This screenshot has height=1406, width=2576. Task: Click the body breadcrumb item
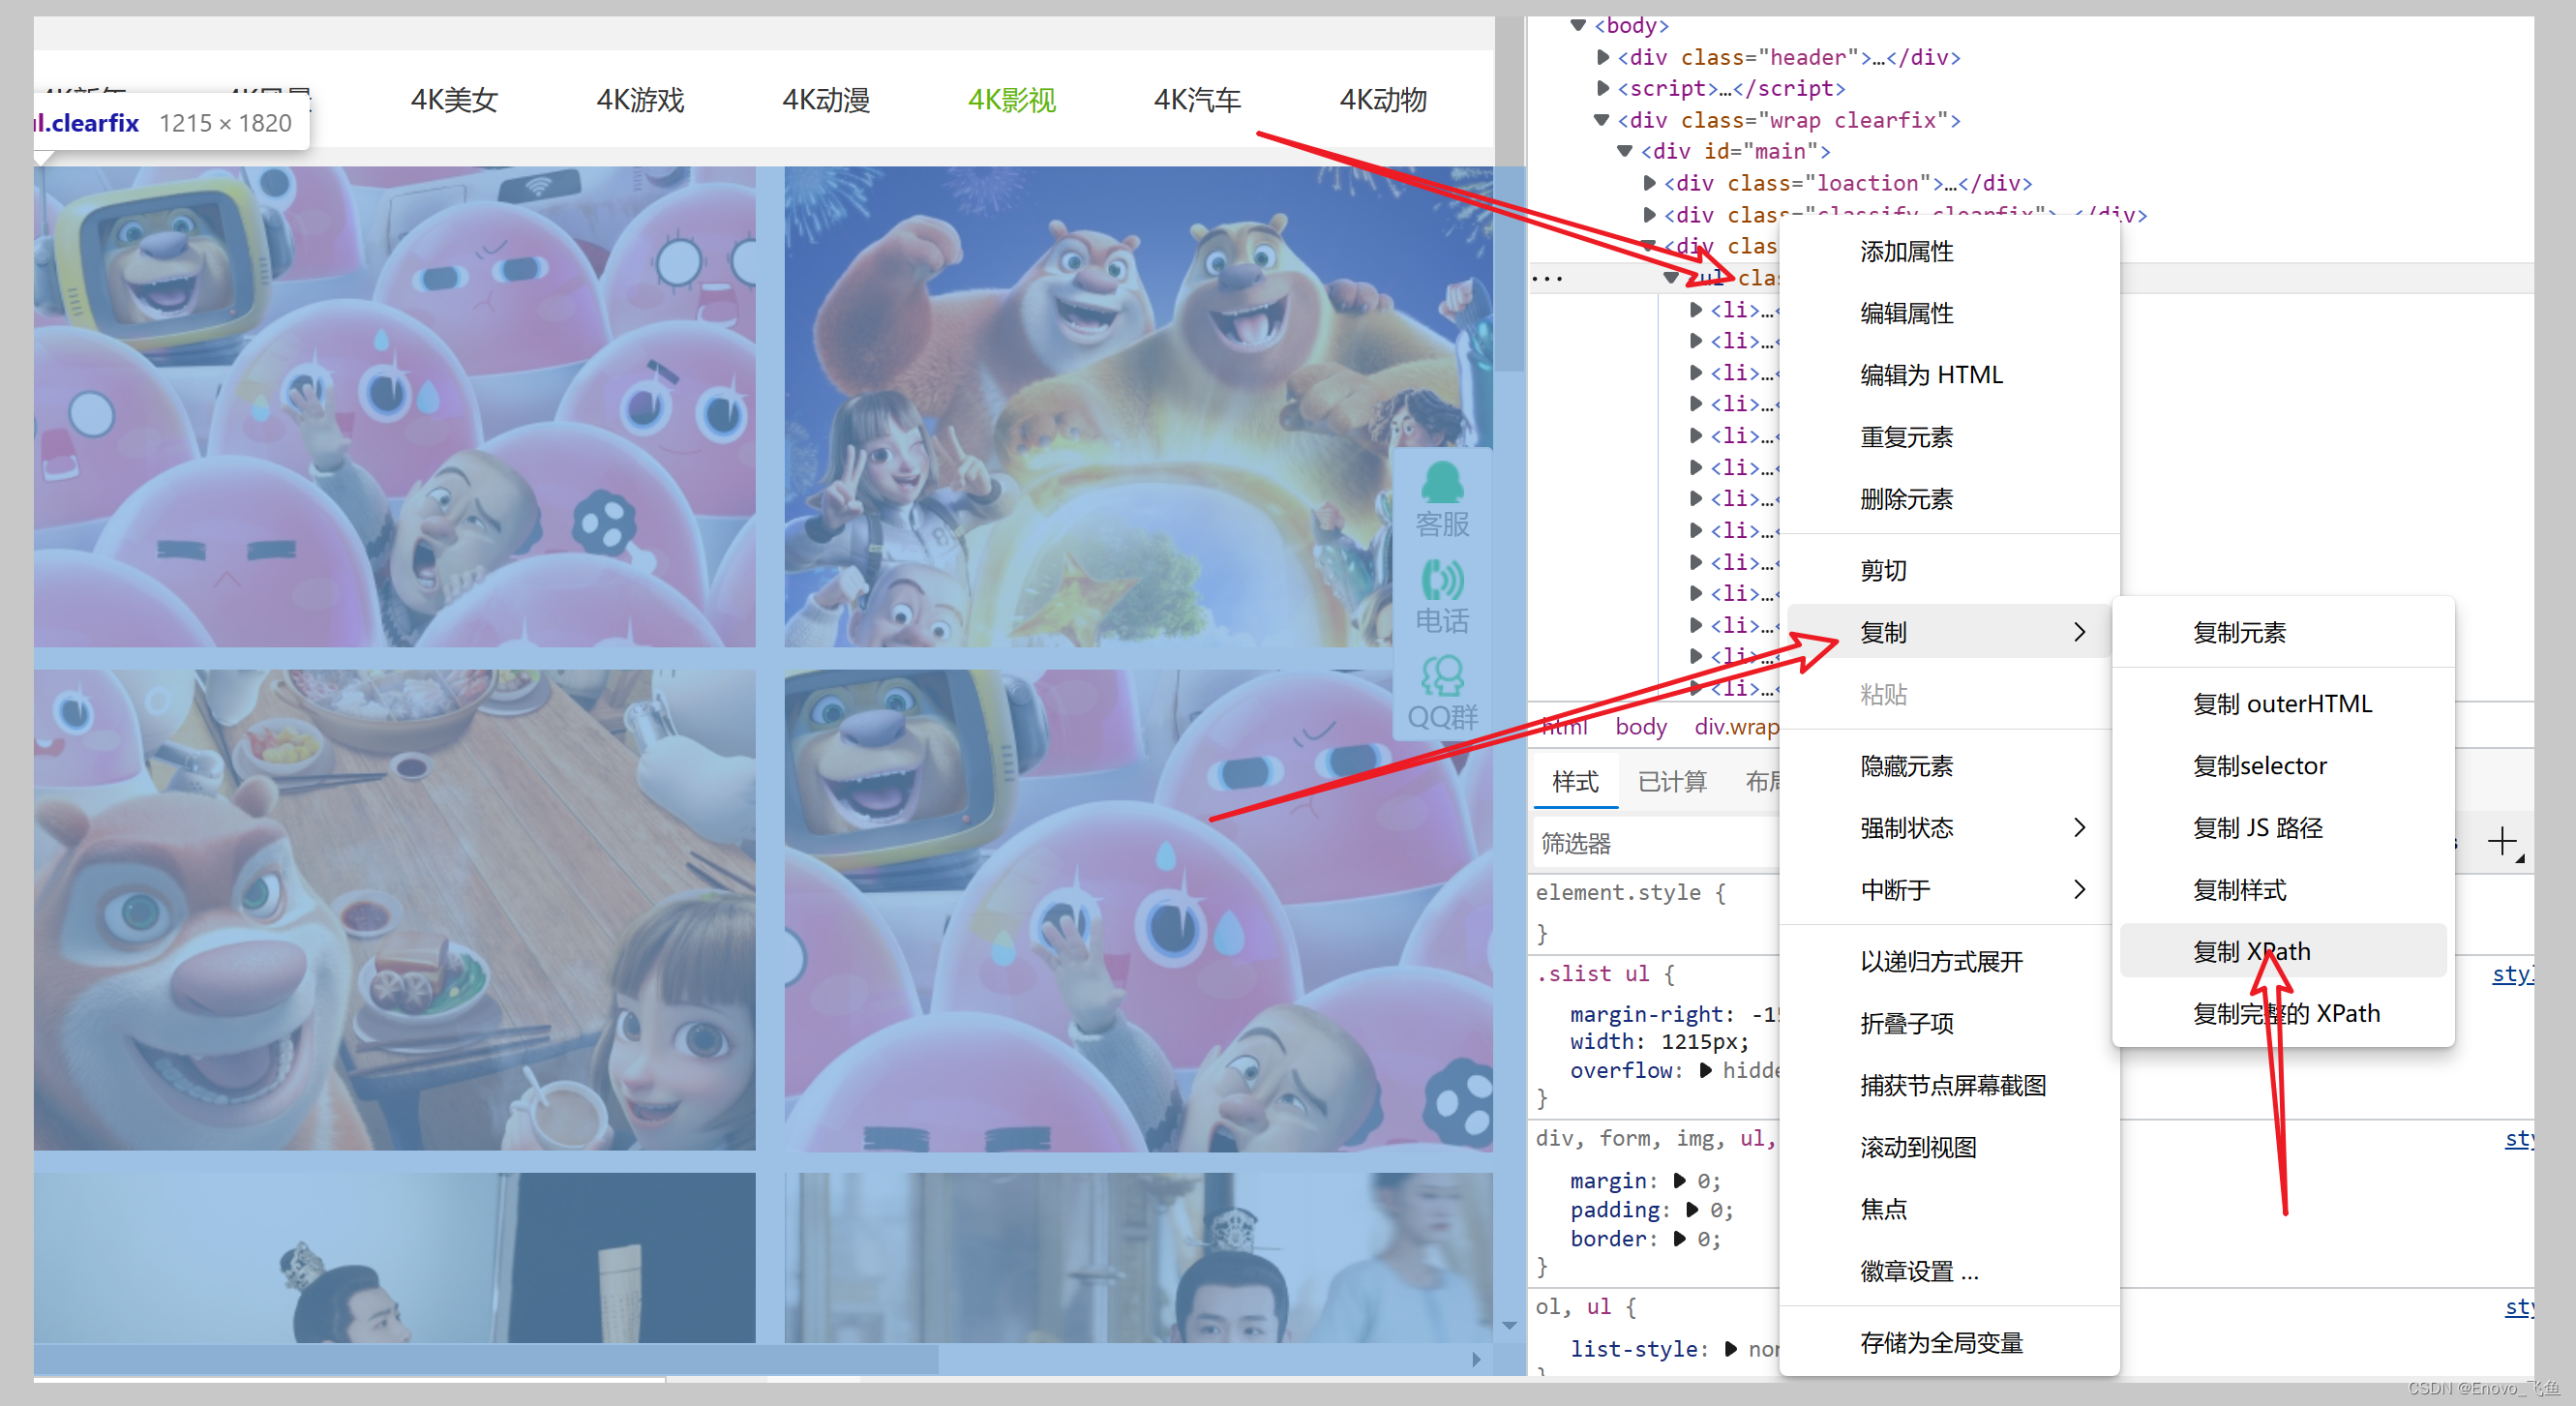(1640, 727)
